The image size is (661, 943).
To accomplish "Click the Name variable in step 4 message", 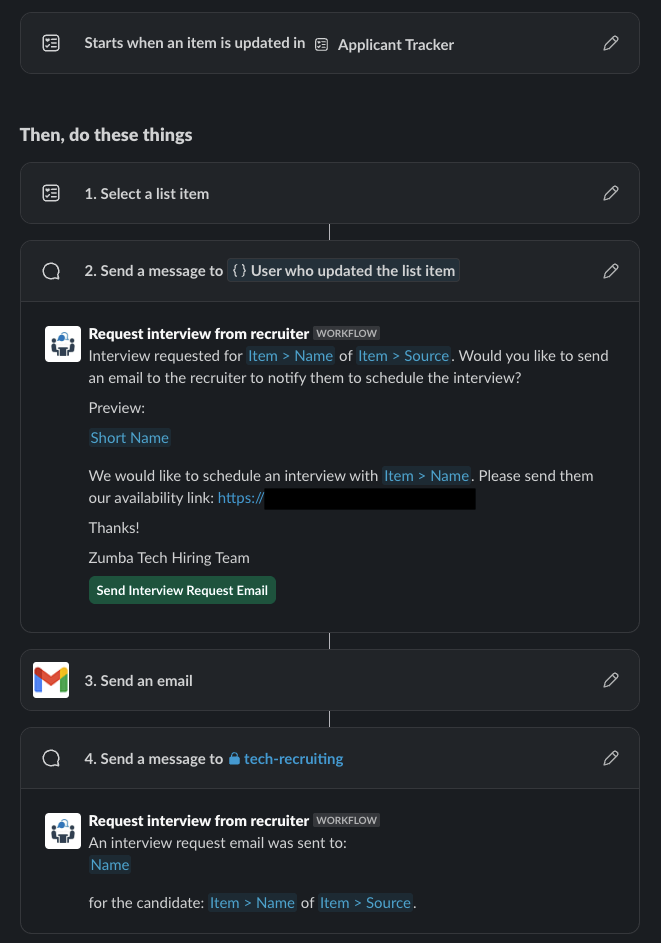I will (x=110, y=865).
